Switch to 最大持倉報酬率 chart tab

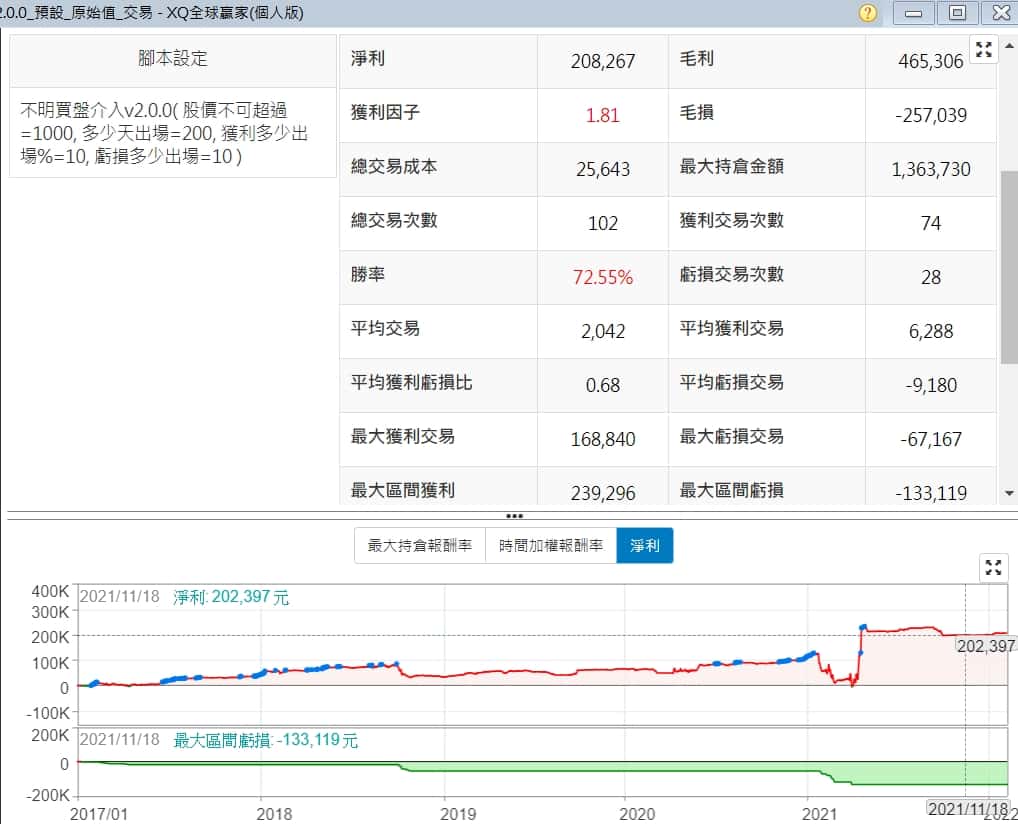pos(420,546)
